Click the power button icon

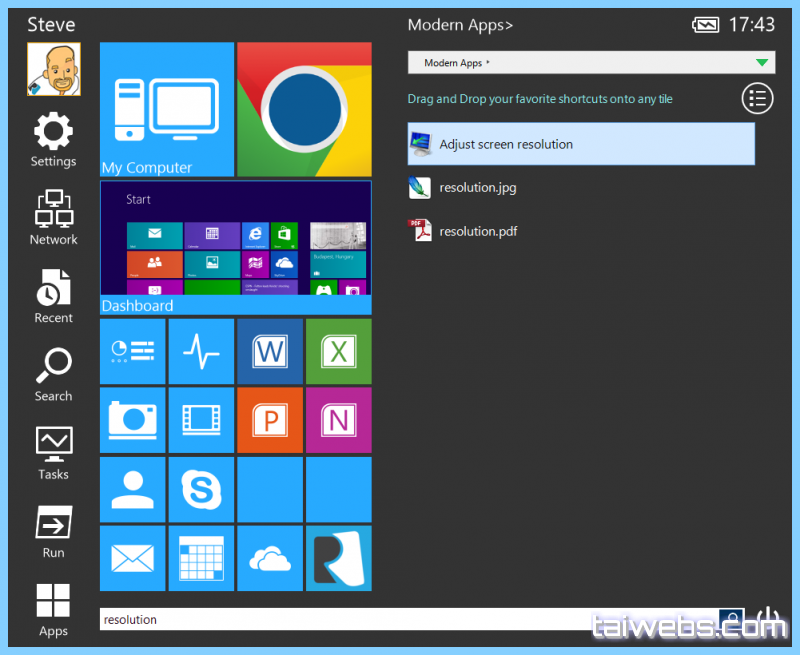(x=767, y=619)
